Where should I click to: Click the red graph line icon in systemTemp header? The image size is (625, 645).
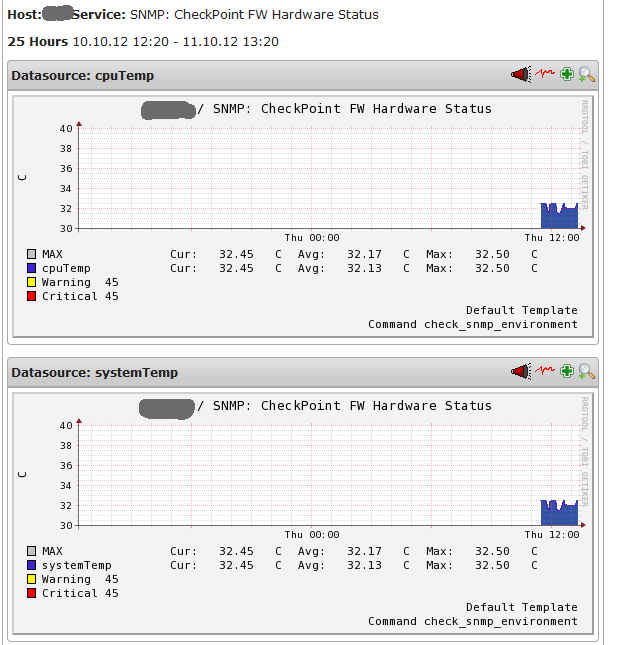[545, 371]
